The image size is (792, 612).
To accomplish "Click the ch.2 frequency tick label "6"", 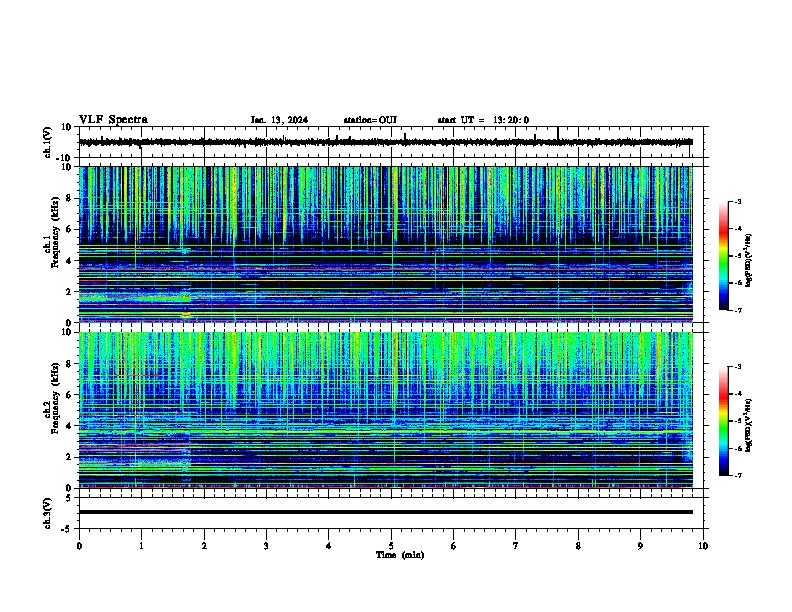I will tap(71, 395).
